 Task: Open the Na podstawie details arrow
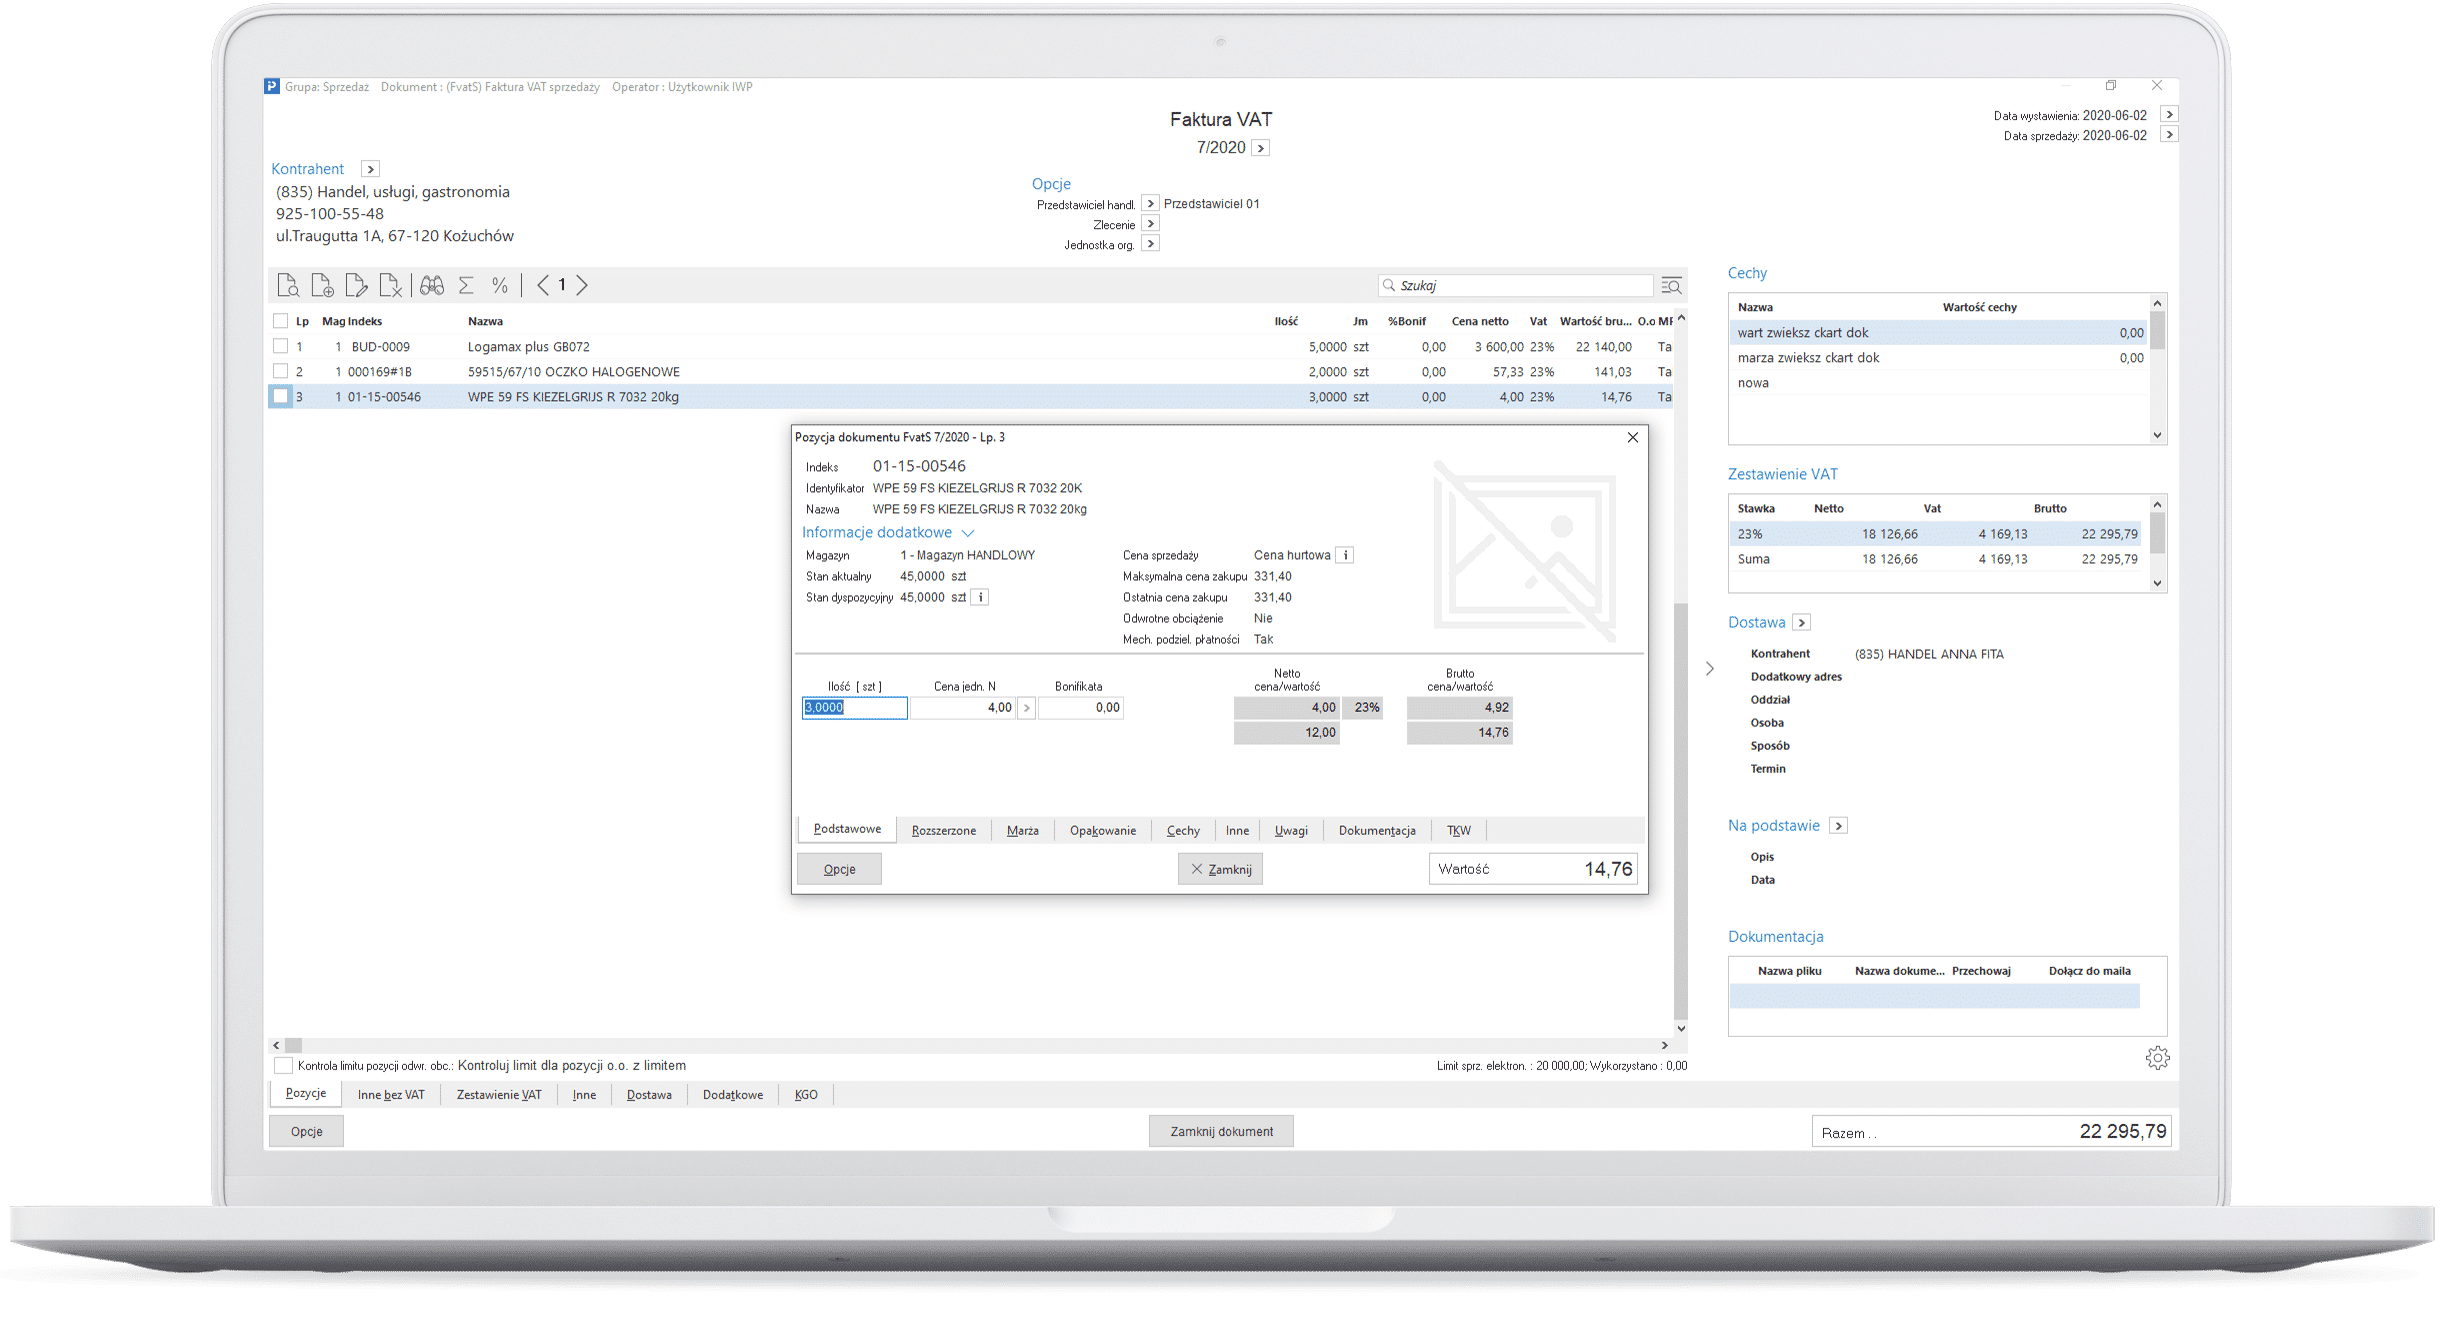tap(1838, 826)
